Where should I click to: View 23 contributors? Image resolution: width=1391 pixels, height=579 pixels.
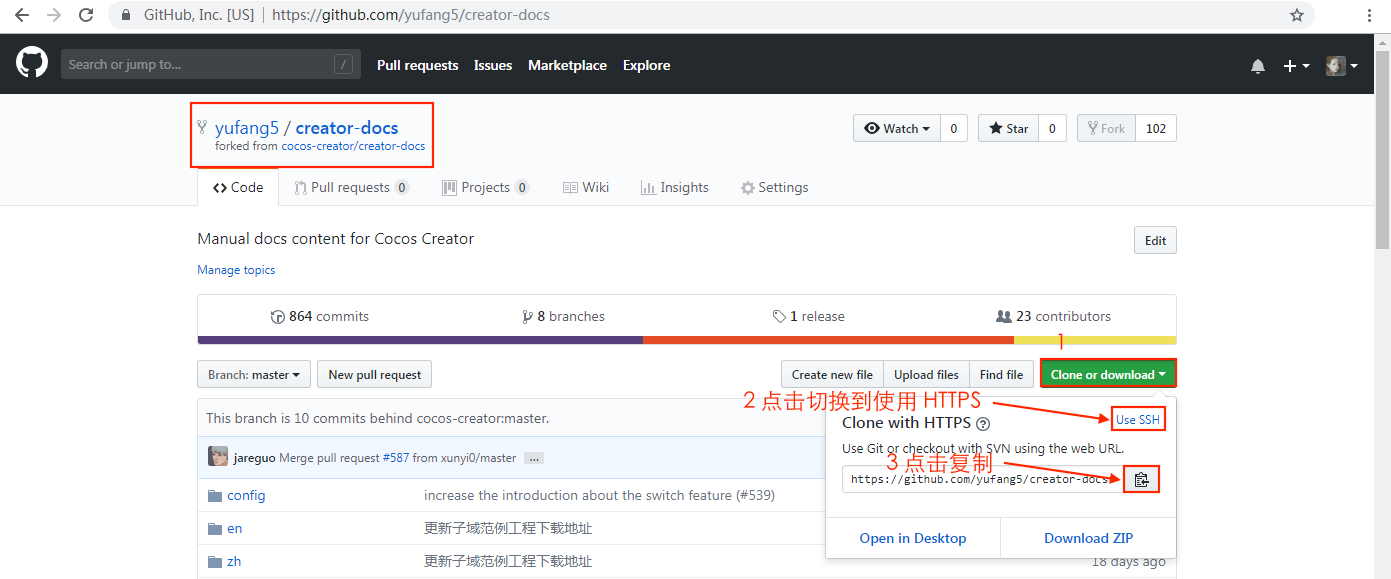click(x=1054, y=316)
